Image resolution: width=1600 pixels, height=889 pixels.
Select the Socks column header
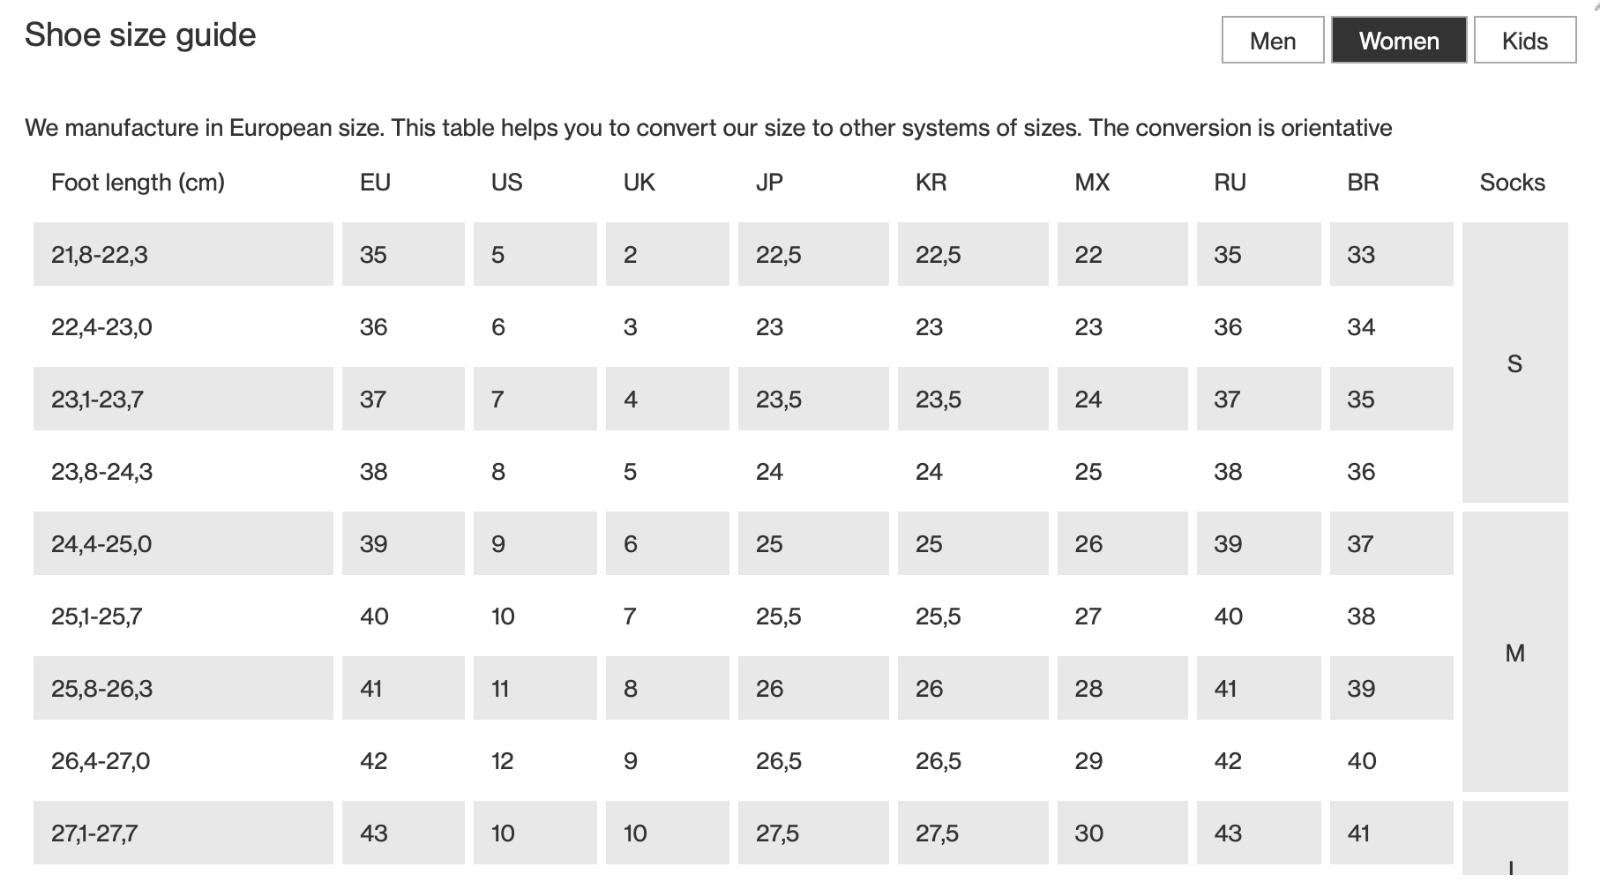coord(1512,182)
